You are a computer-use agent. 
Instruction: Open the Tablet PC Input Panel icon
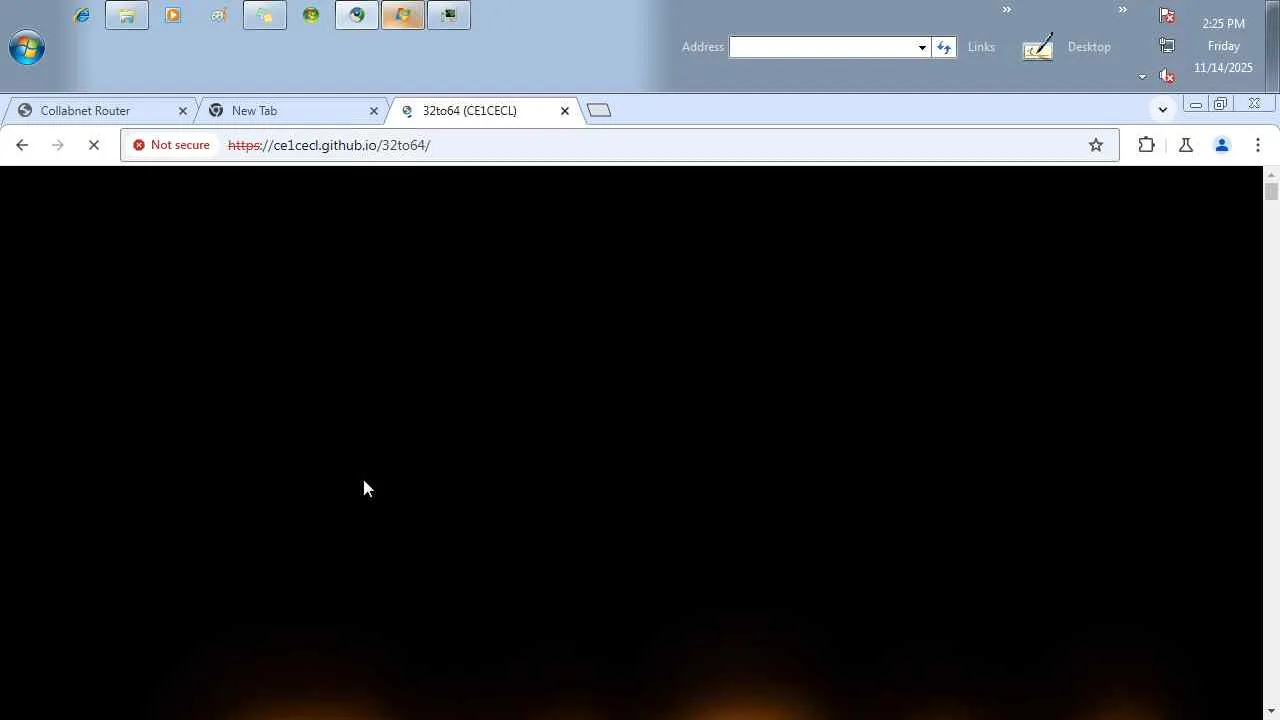click(x=1038, y=47)
